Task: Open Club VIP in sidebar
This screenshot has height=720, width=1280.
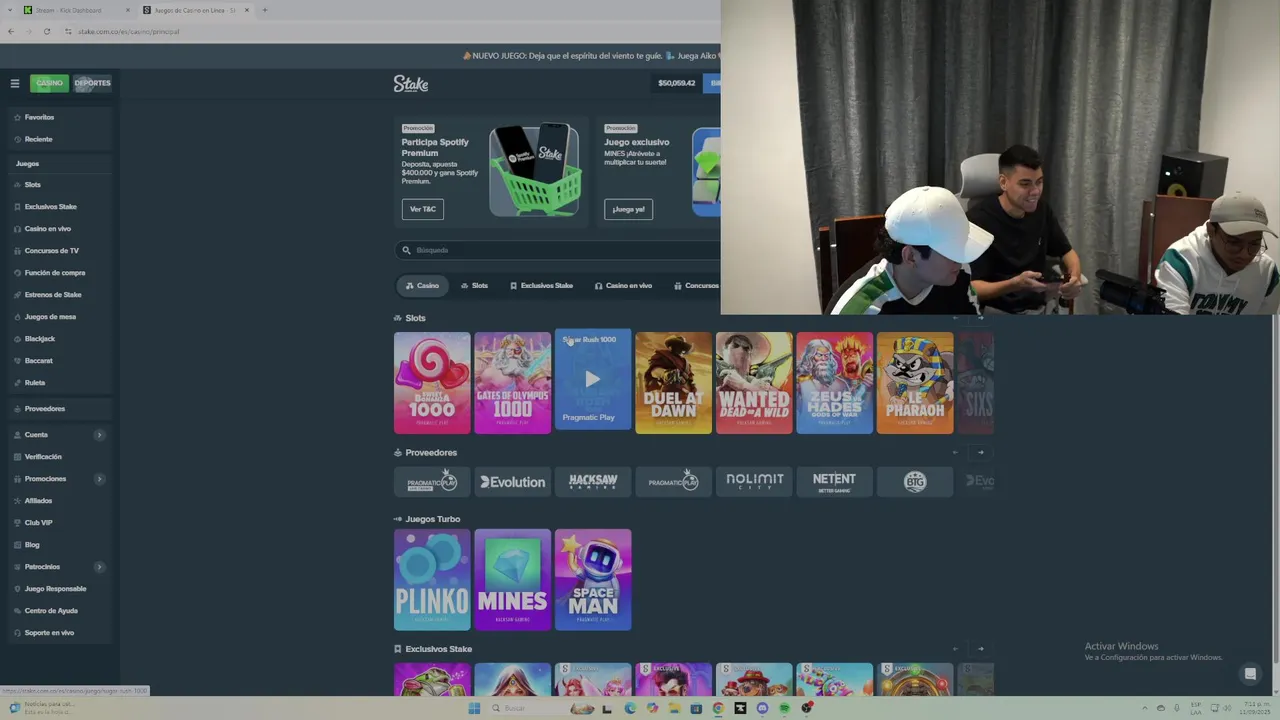Action: pos(38,523)
